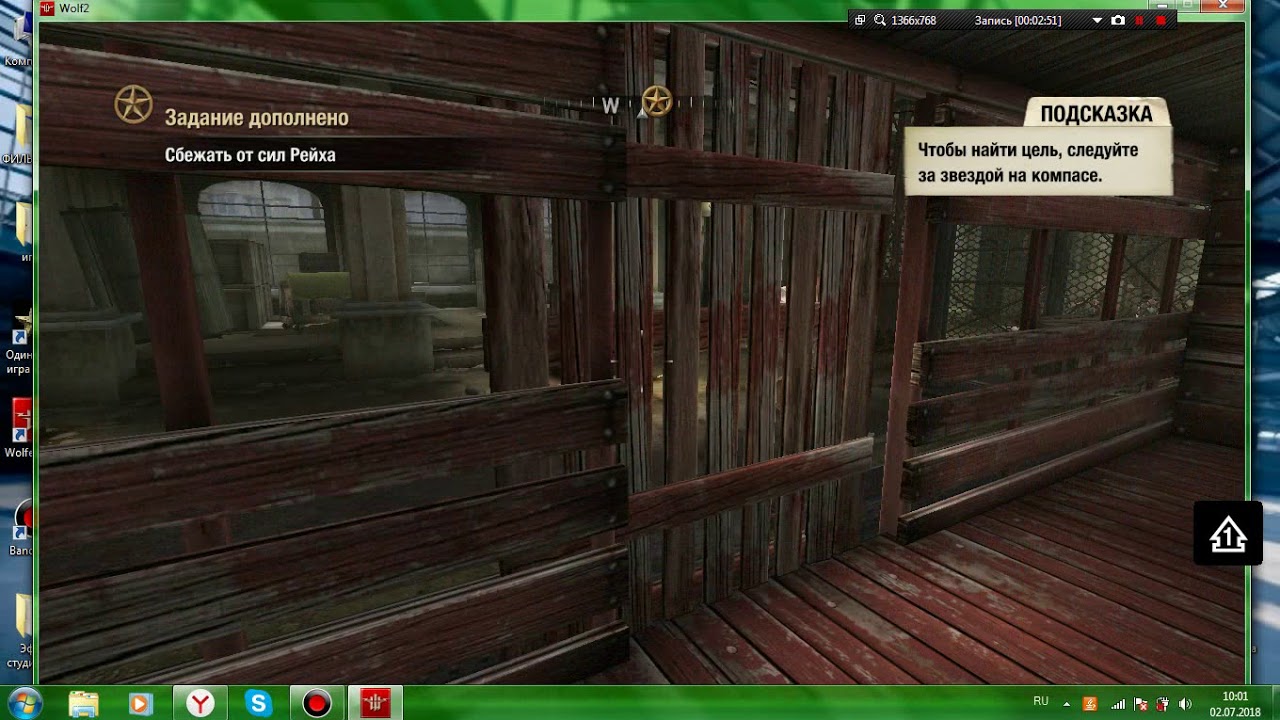Click the Show desktop strip on the taskbar
The image size is (1280, 720).
[1274, 704]
